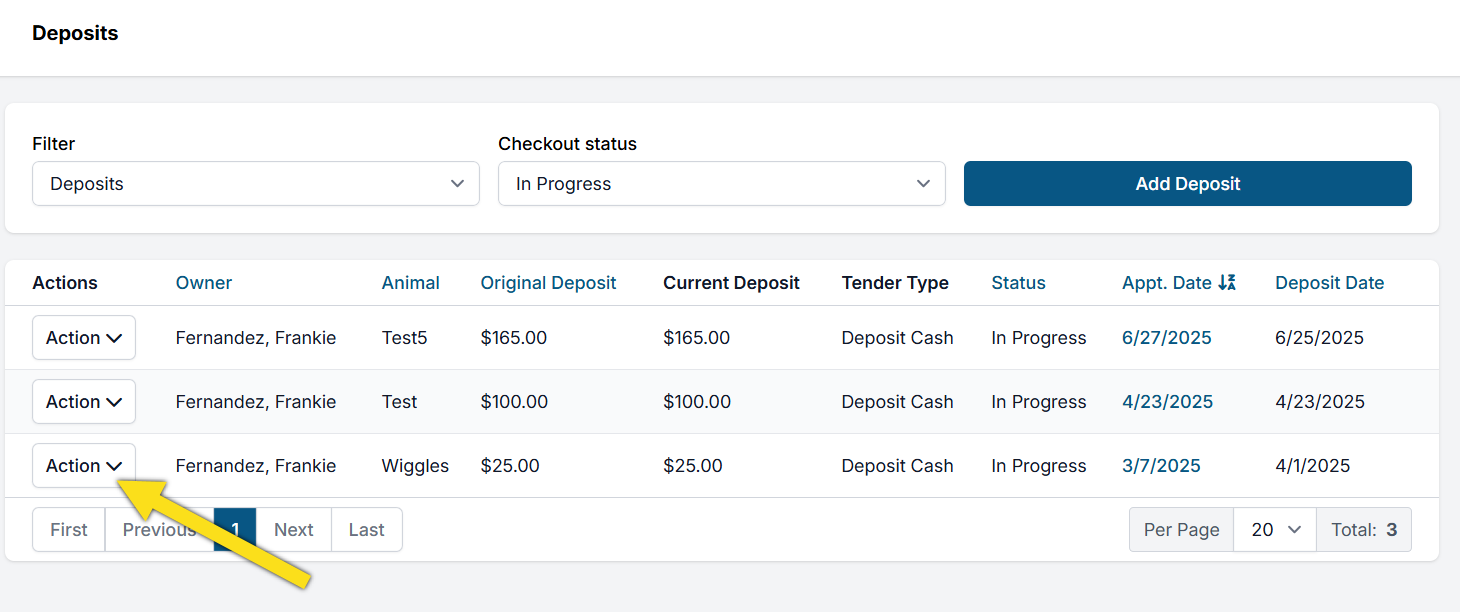
Task: Sort by Deposit Date column header
Action: point(1329,283)
